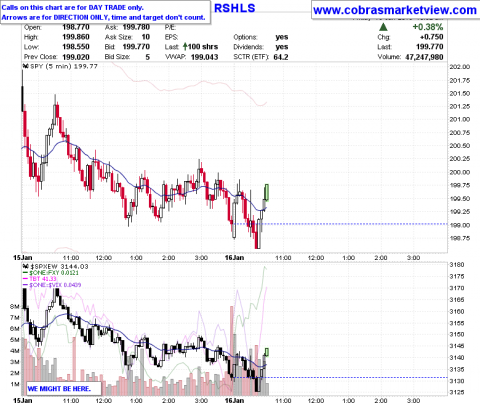Click the P/E label

point(170,27)
